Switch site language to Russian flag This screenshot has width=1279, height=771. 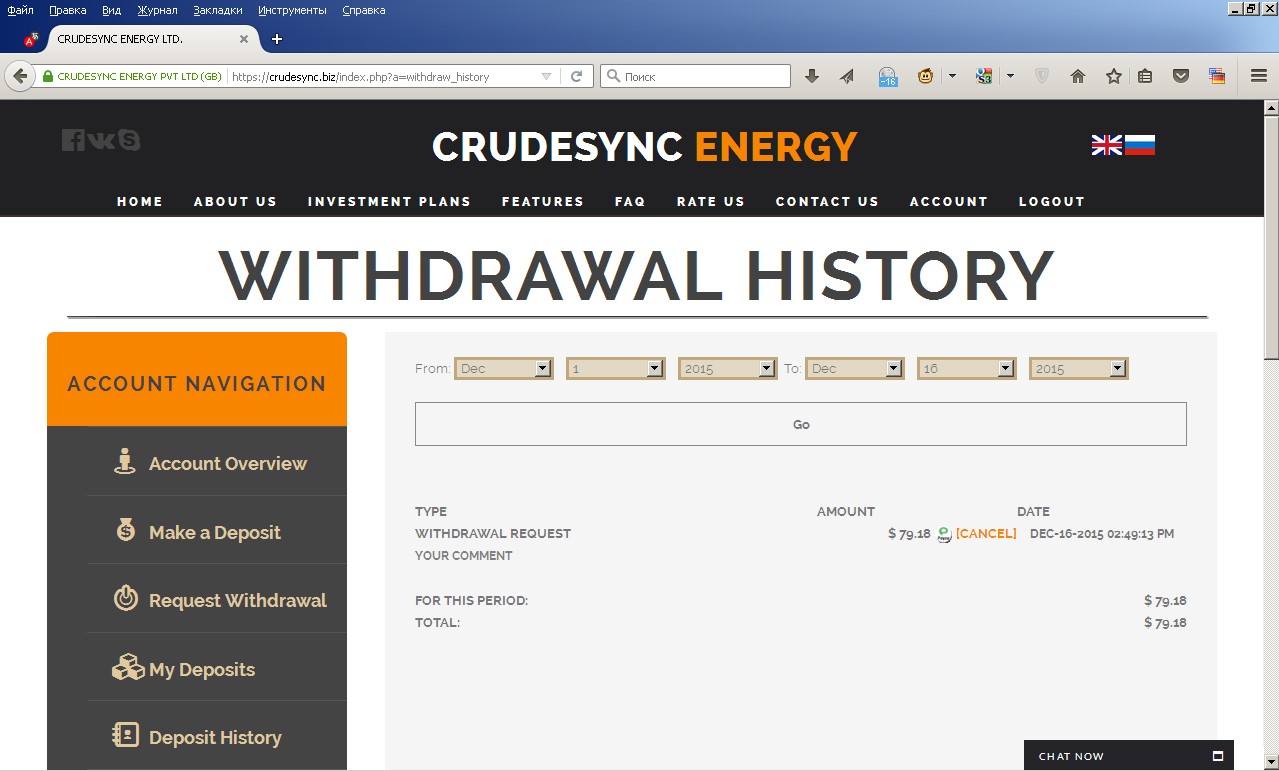1140,145
